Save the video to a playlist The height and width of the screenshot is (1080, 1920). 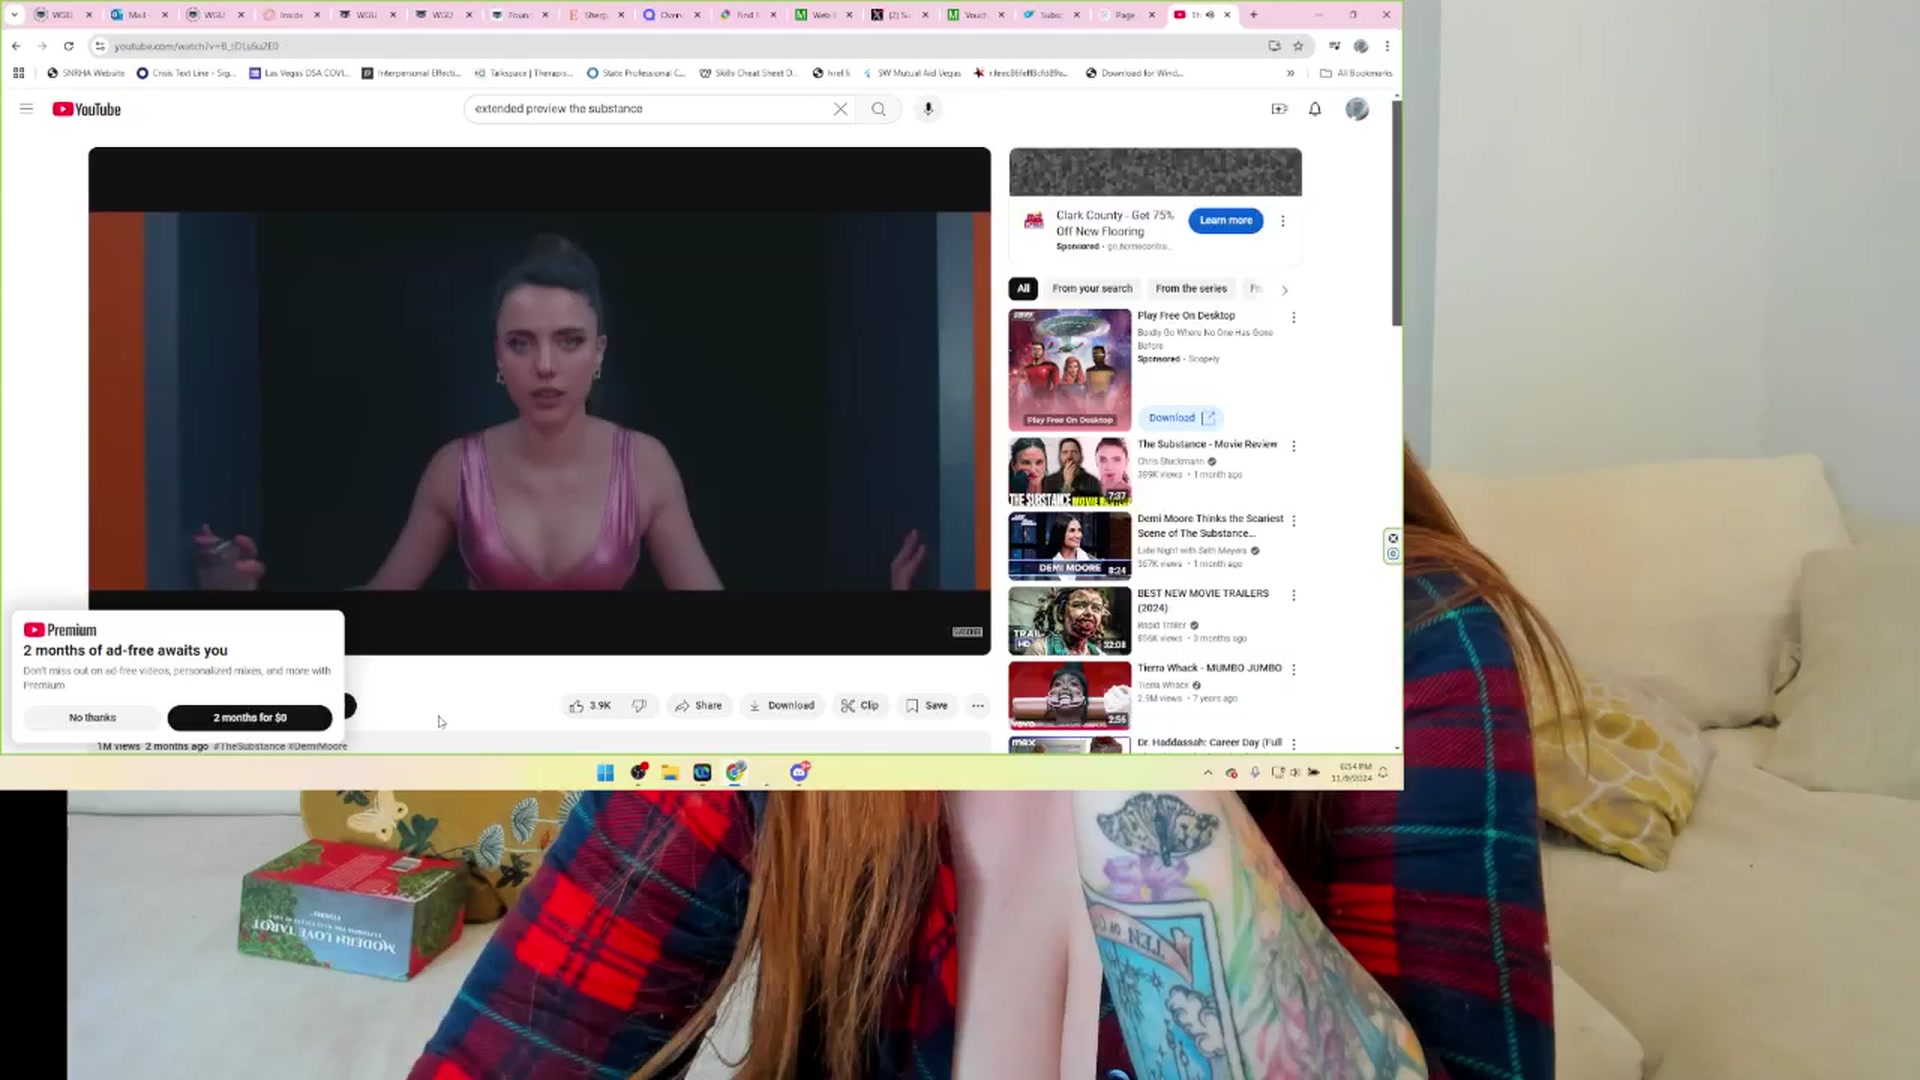[926, 706]
